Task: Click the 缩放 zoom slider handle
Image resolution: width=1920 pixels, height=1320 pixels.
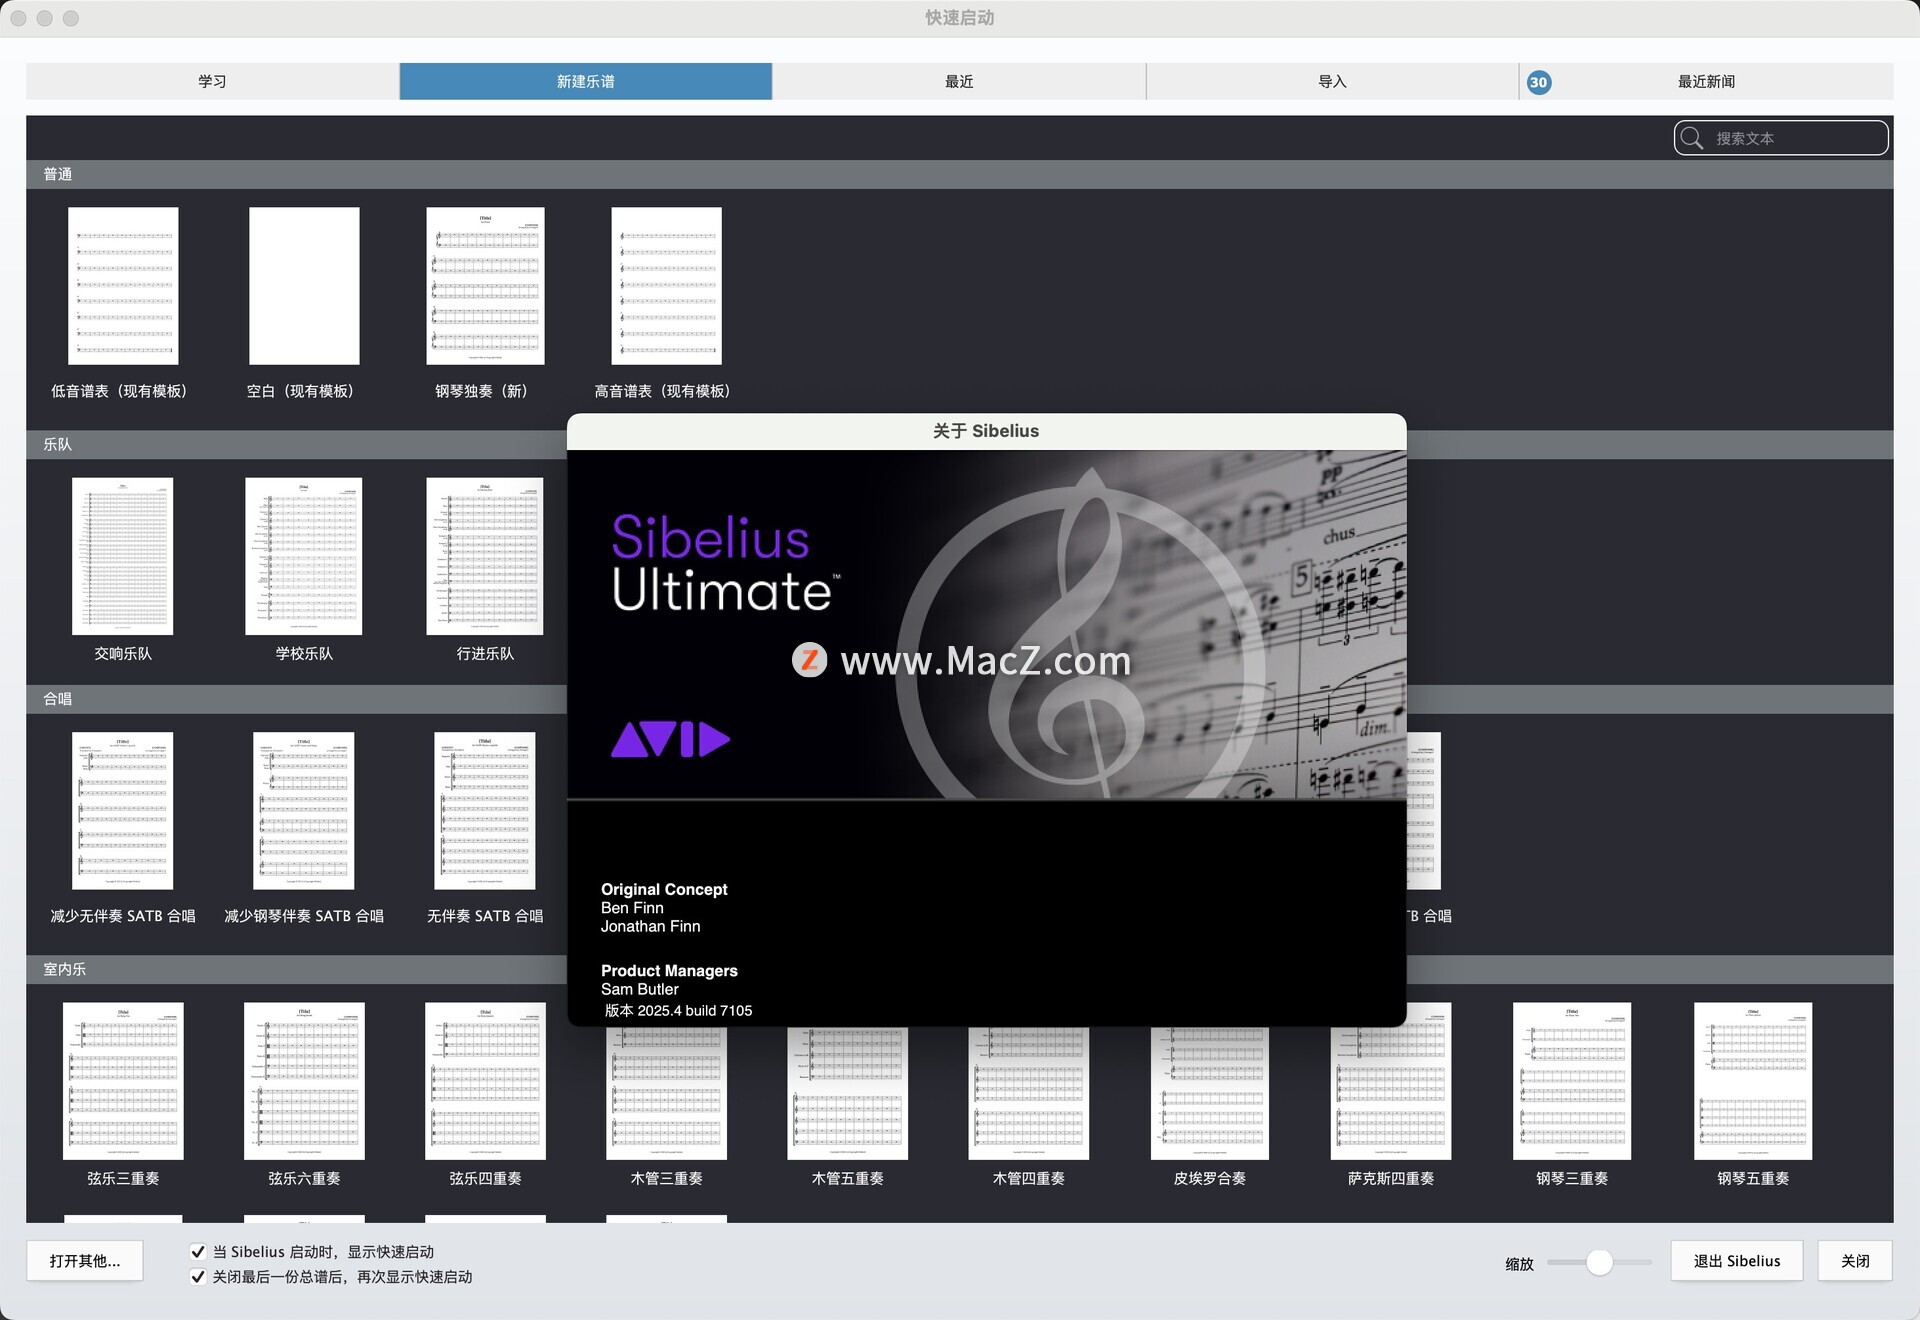Action: tap(1599, 1262)
